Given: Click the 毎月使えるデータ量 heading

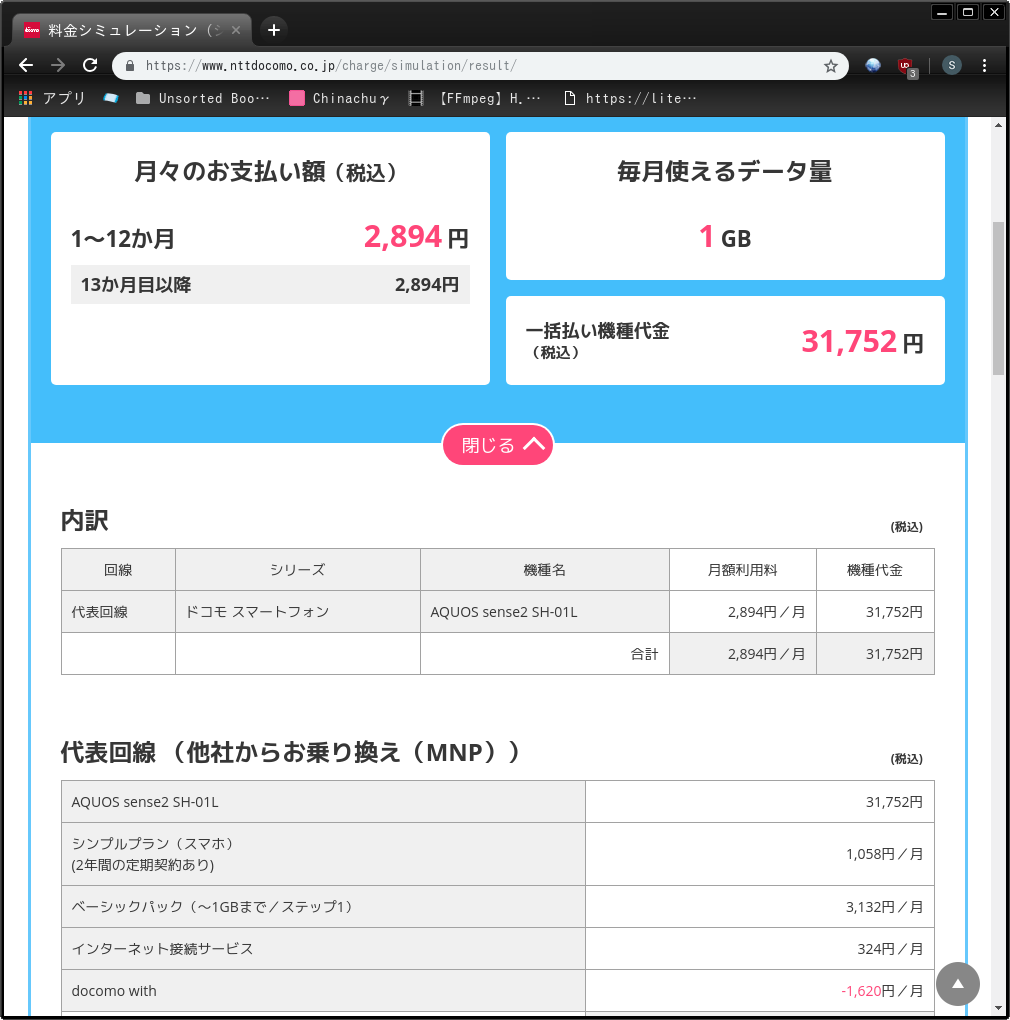Looking at the screenshot, I should point(724,172).
